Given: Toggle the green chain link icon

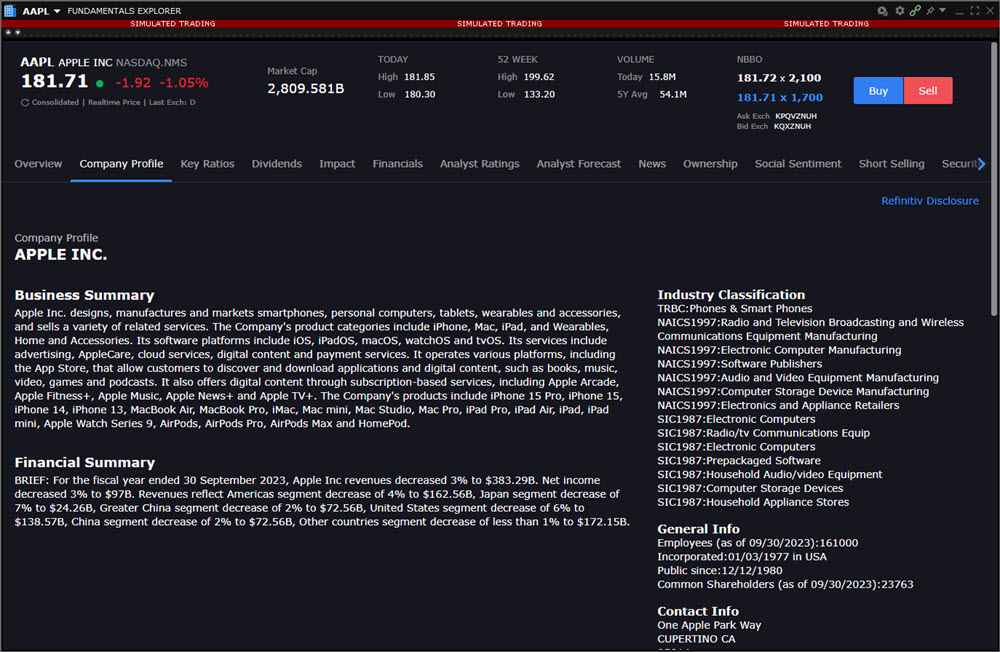Looking at the screenshot, I should click(915, 10).
